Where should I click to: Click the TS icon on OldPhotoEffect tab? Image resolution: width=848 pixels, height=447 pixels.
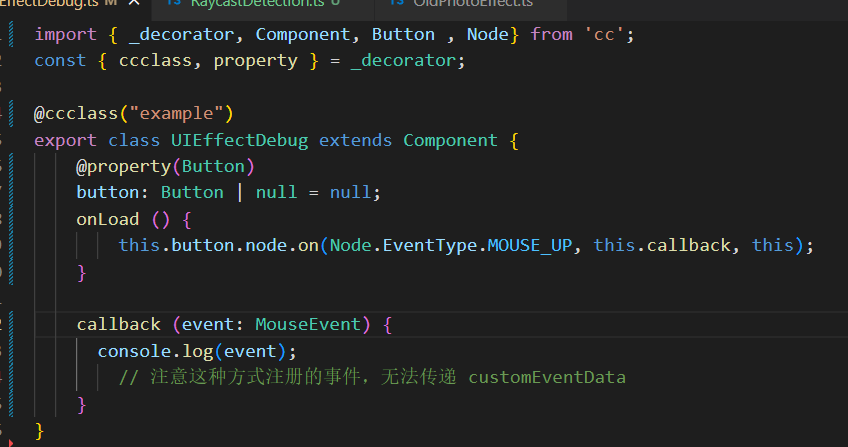point(396,4)
